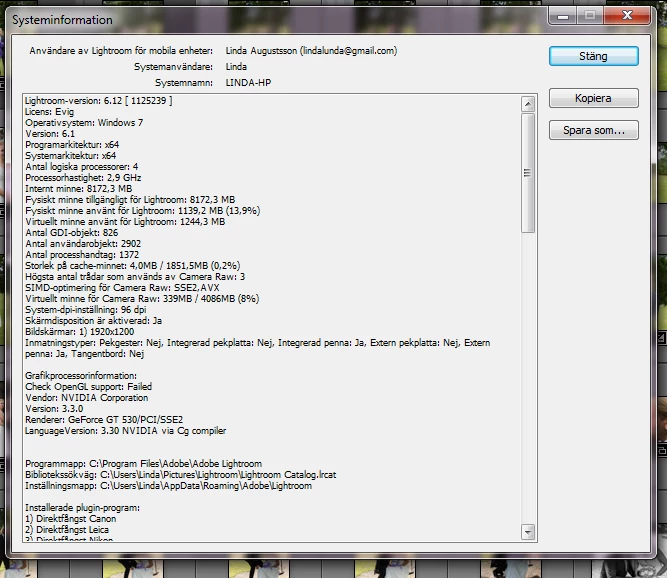The height and width of the screenshot is (578, 667).
Task: Click the Programmapp path line
Action: pos(144,464)
